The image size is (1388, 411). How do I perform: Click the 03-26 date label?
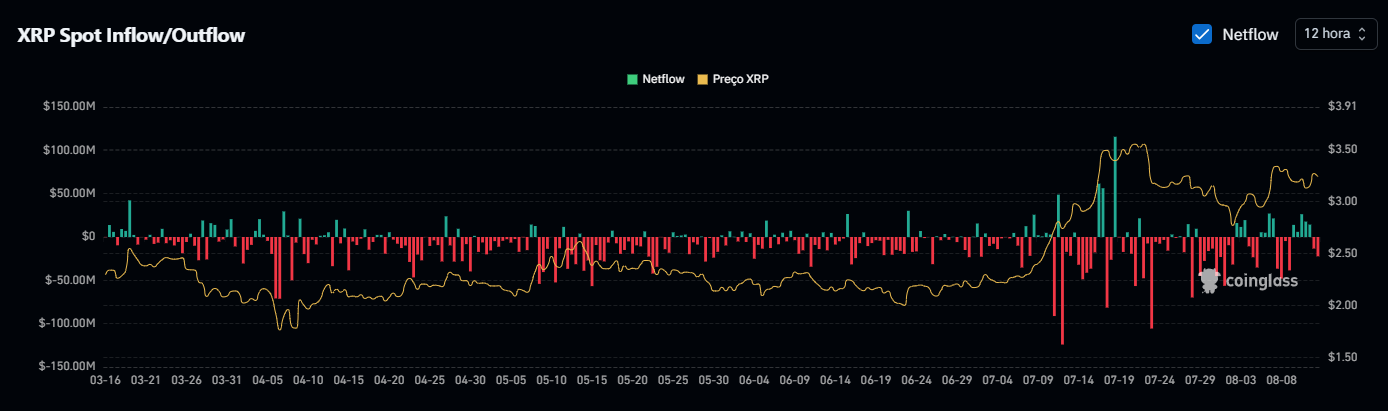pos(186,380)
